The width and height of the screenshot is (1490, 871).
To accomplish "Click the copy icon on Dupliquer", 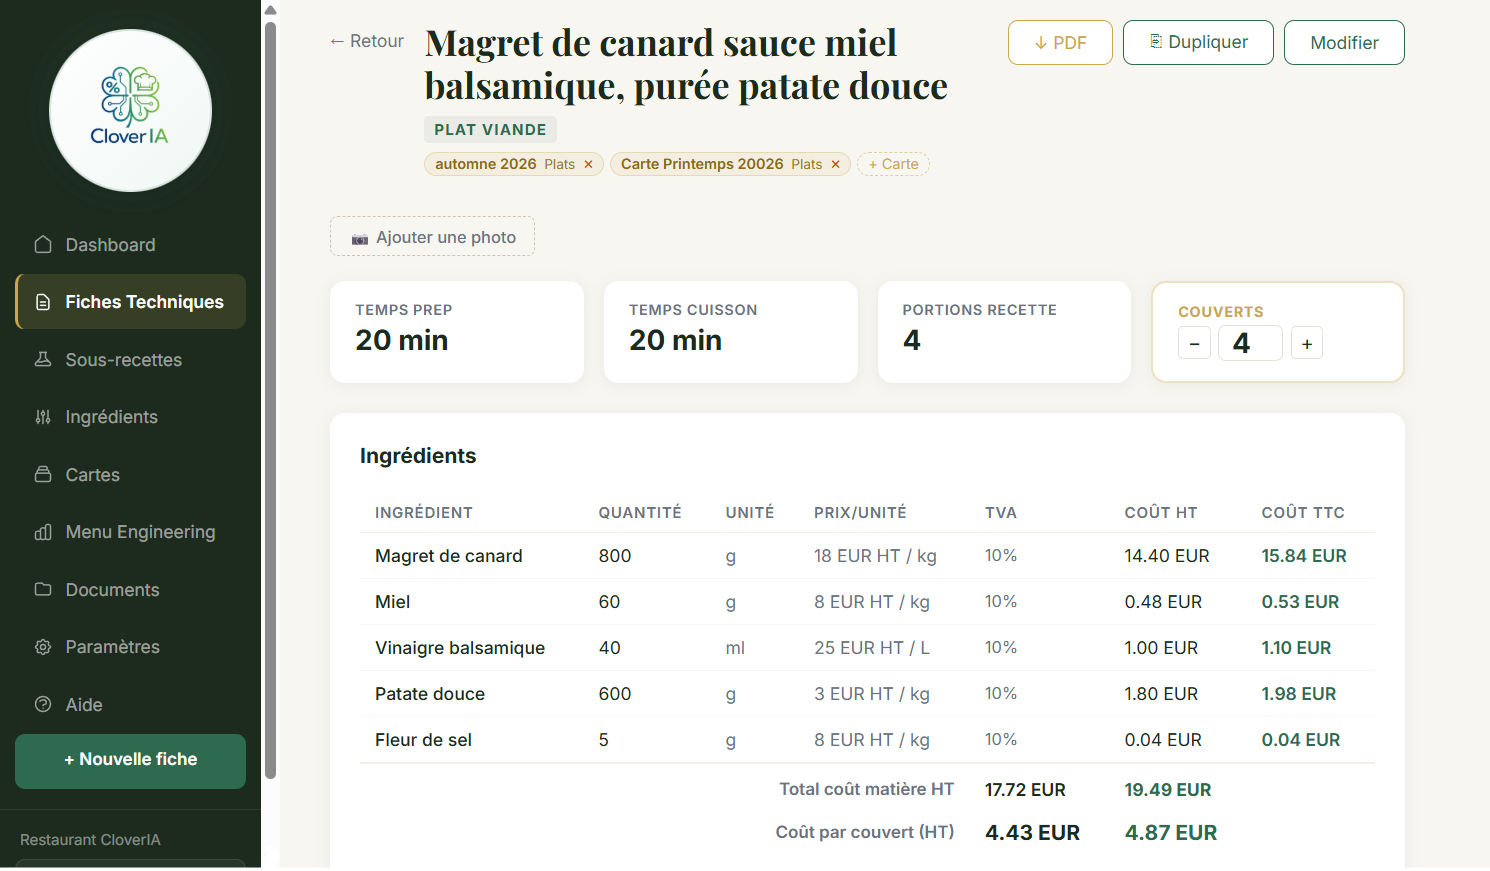I will [x=1156, y=42].
